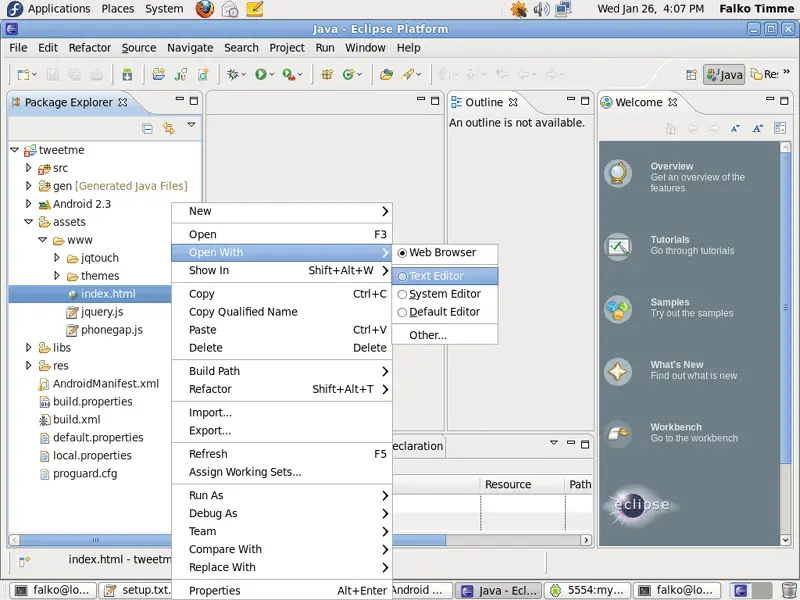Click the volume speaker icon
Viewport: 800px width, 600px height.
point(541,9)
